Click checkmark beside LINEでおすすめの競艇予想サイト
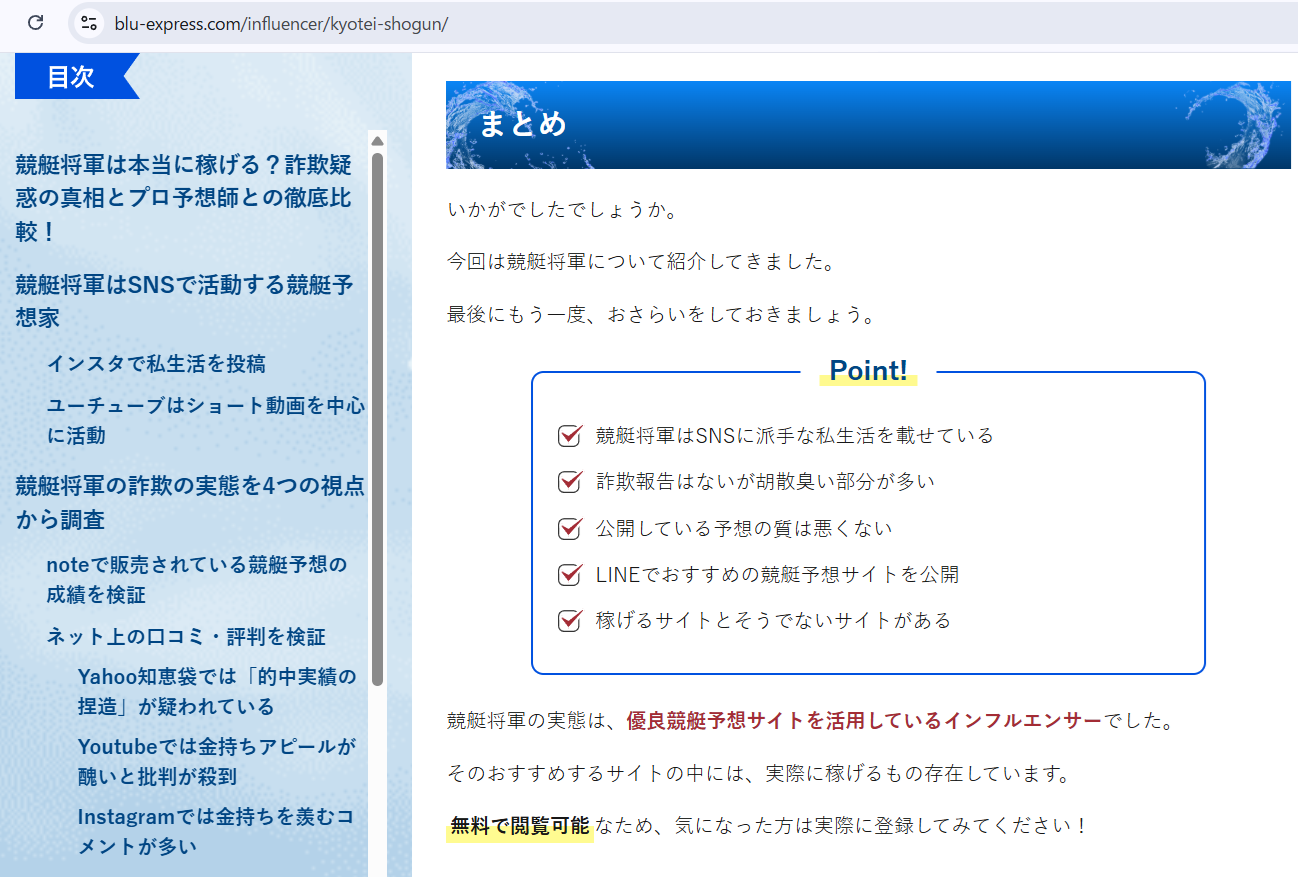Image resolution: width=1298 pixels, height=877 pixels. click(569, 575)
